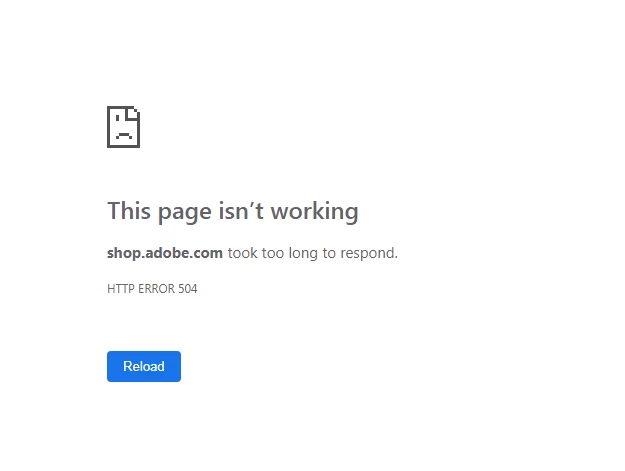Click the word "respond." in the message

tap(369, 253)
